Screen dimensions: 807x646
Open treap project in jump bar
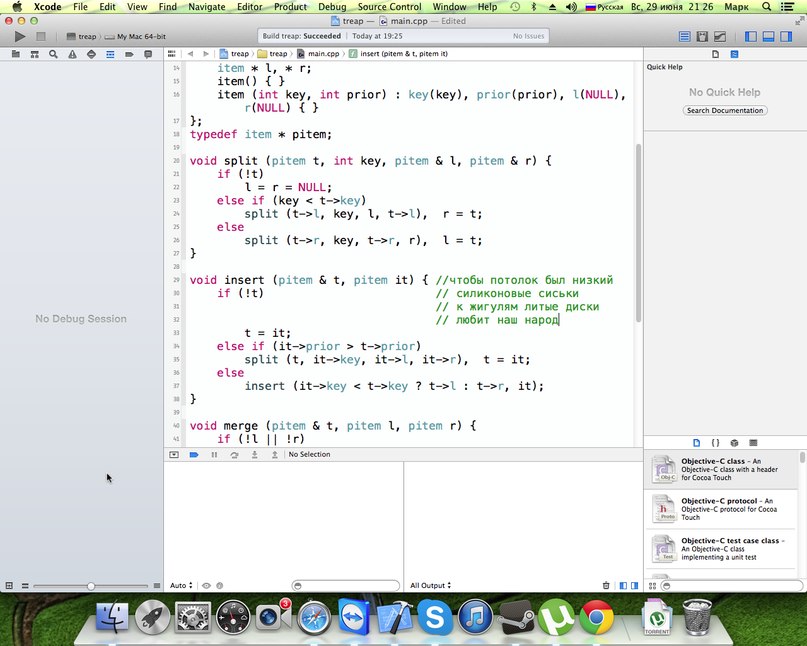coord(234,54)
